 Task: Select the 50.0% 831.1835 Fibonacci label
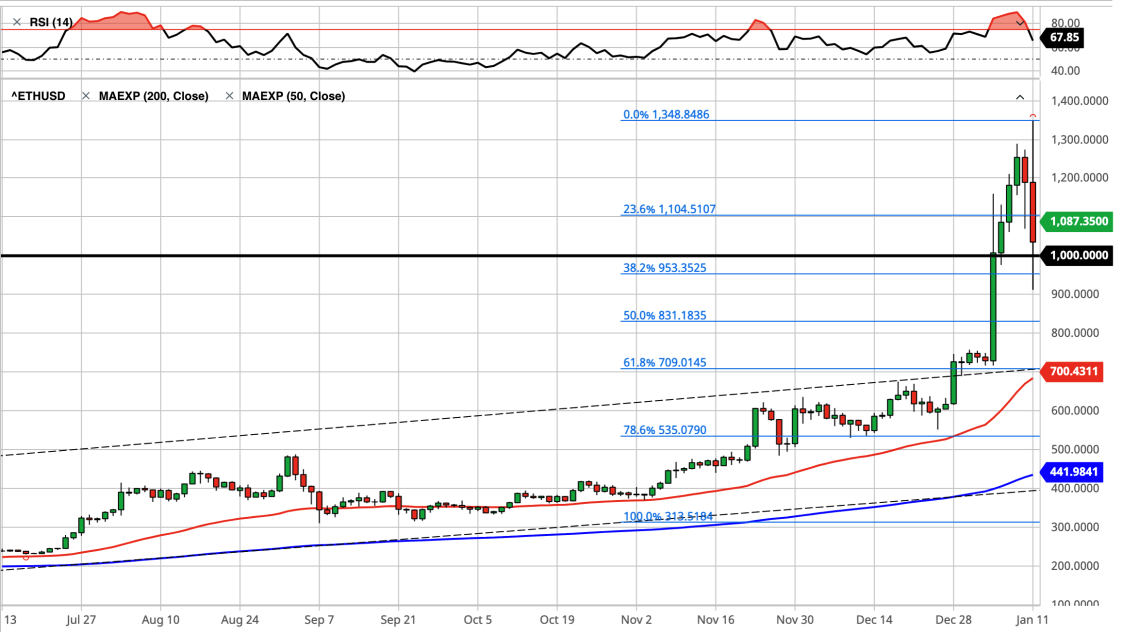(x=665, y=315)
